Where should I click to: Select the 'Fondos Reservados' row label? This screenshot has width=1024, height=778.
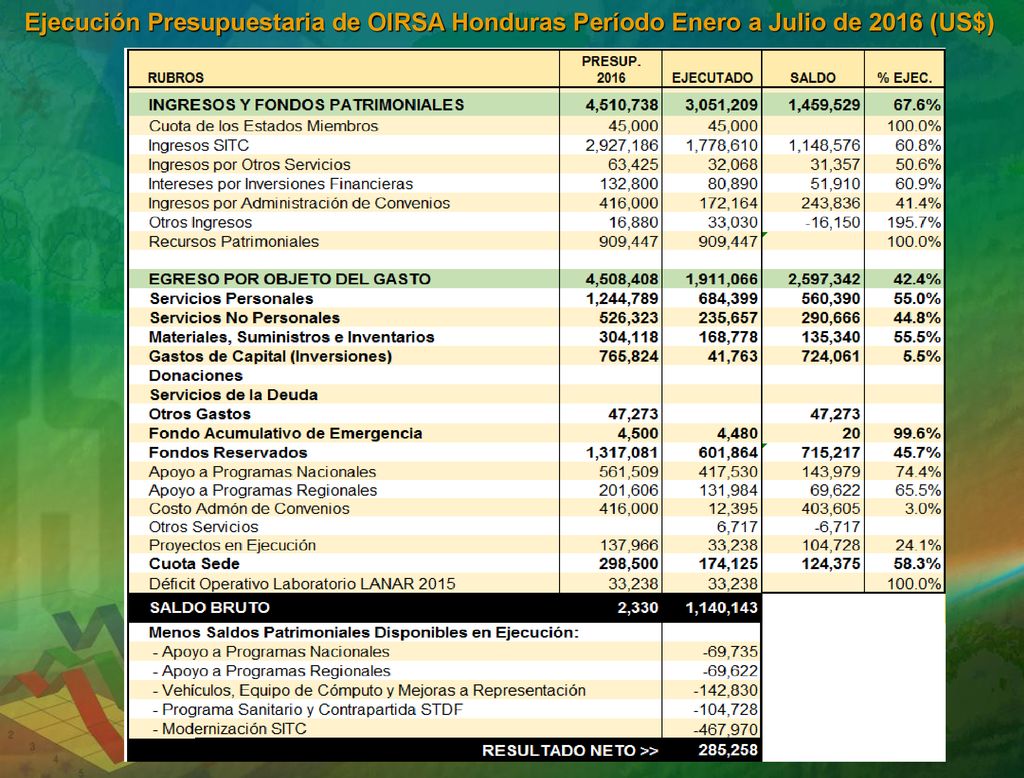228,453
